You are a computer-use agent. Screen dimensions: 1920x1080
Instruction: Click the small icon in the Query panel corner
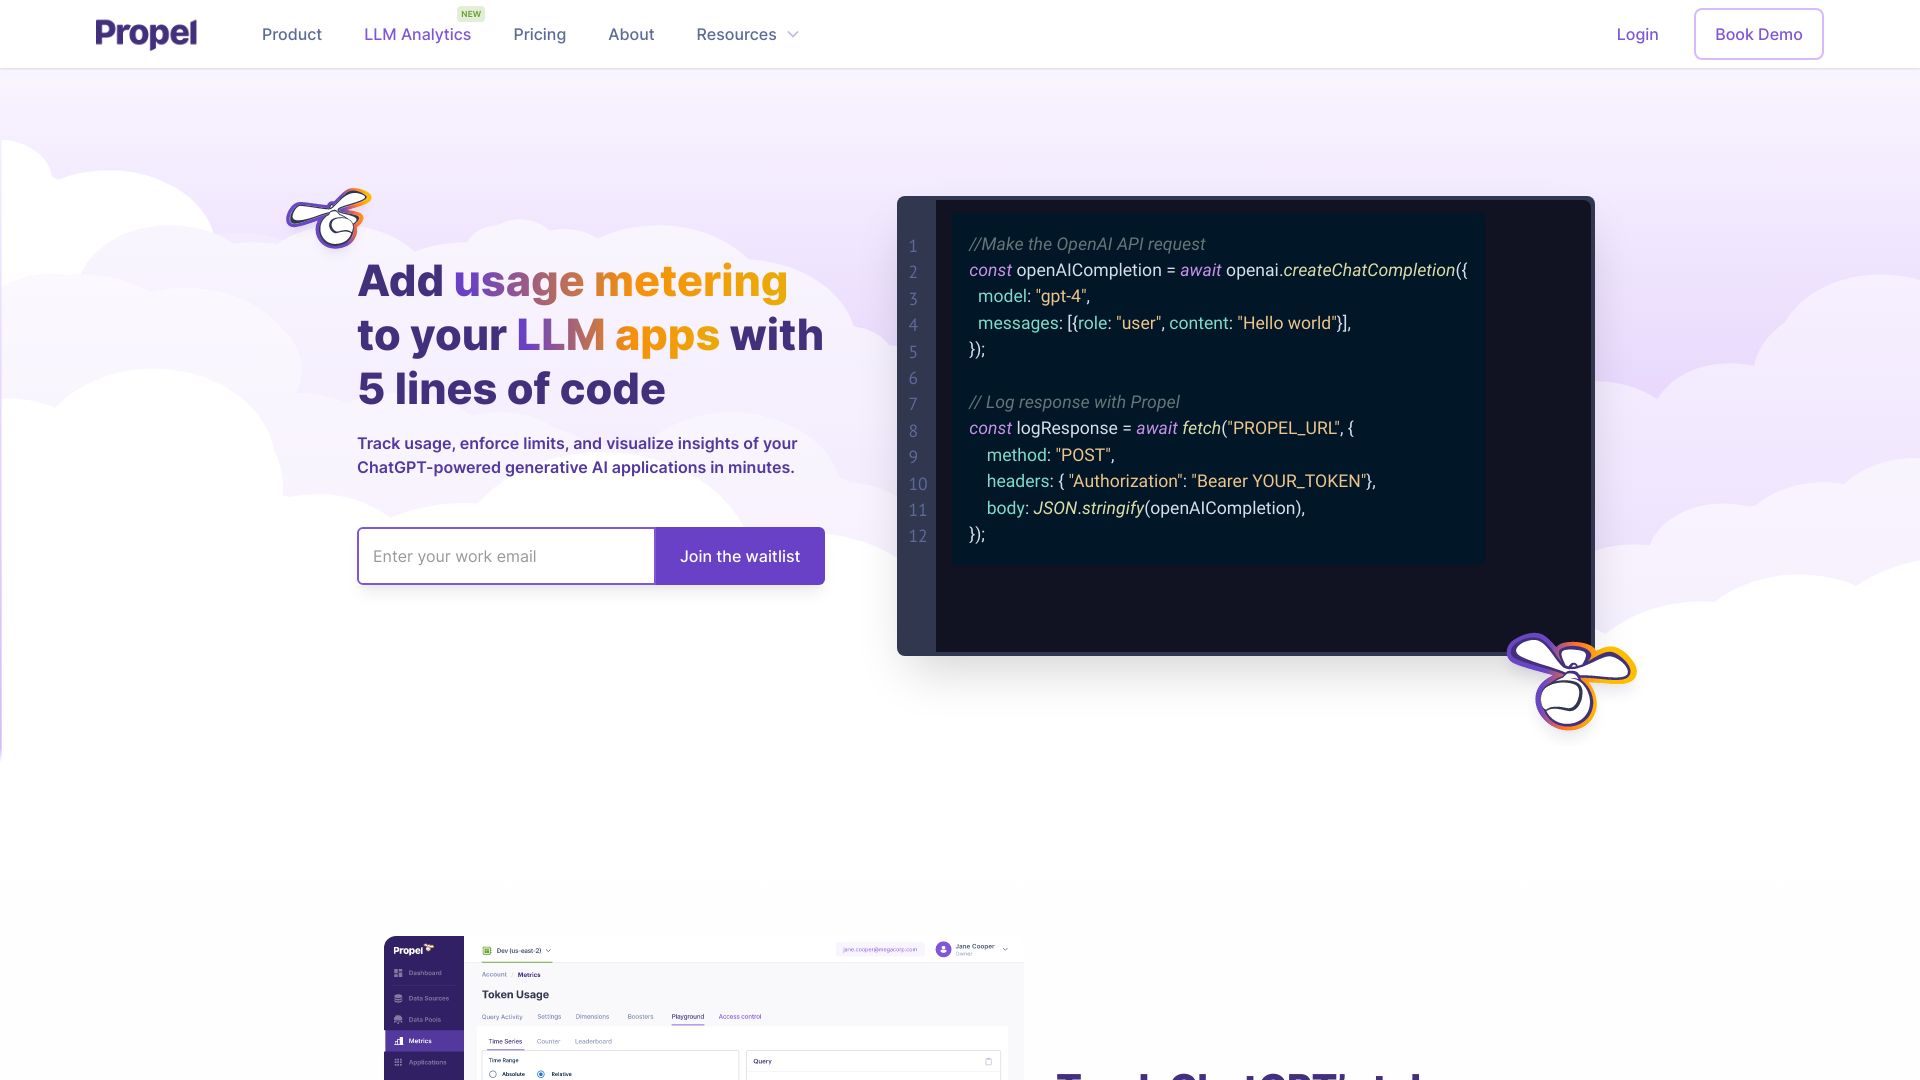[990, 1062]
